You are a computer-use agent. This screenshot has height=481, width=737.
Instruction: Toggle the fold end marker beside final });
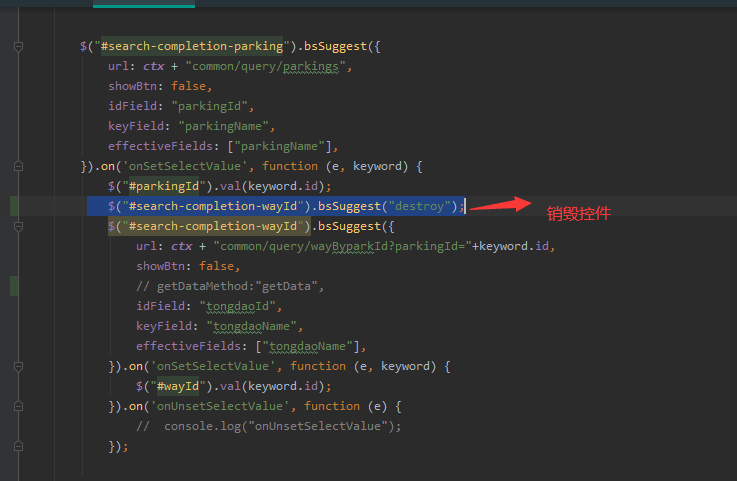coord(18,446)
